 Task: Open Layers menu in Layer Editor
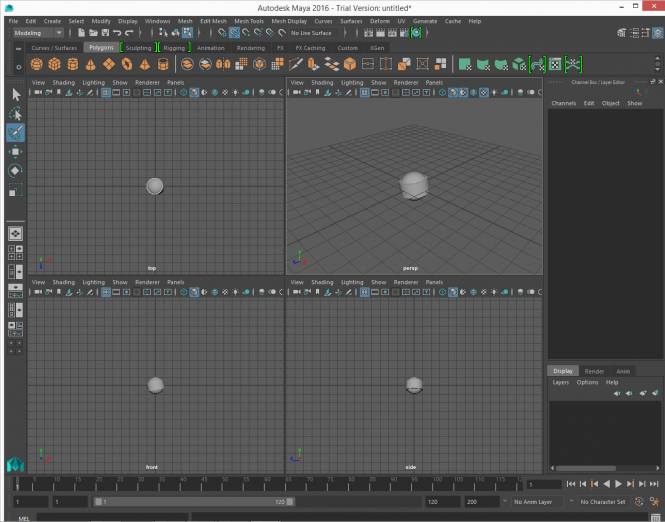tap(560, 382)
